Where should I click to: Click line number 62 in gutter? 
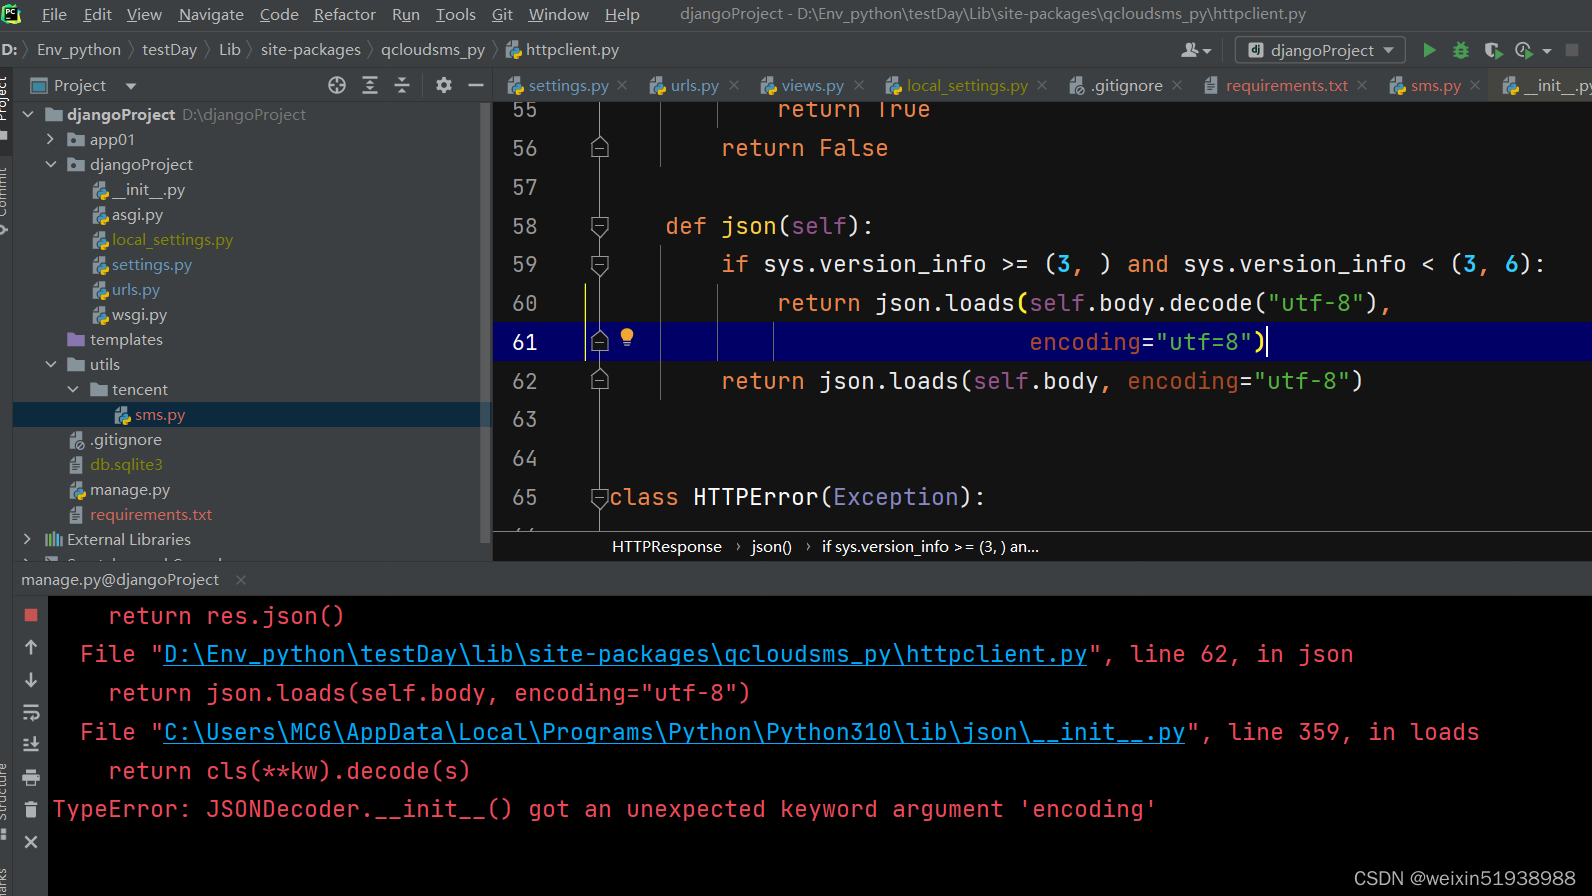(x=525, y=381)
